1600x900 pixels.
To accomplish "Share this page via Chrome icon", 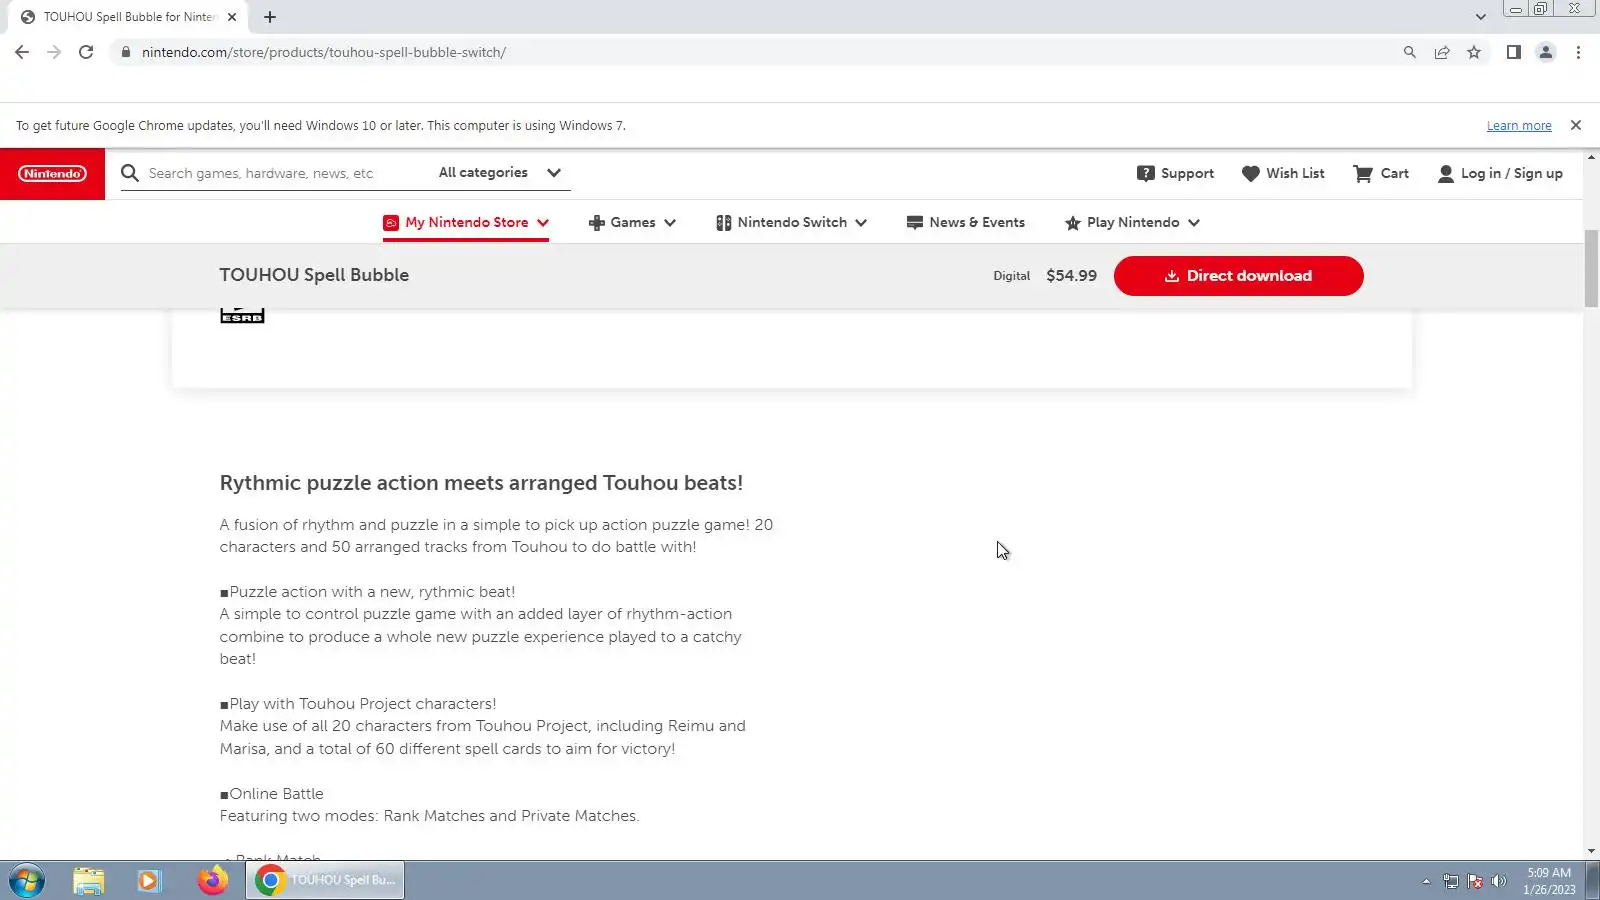I will 1442,52.
